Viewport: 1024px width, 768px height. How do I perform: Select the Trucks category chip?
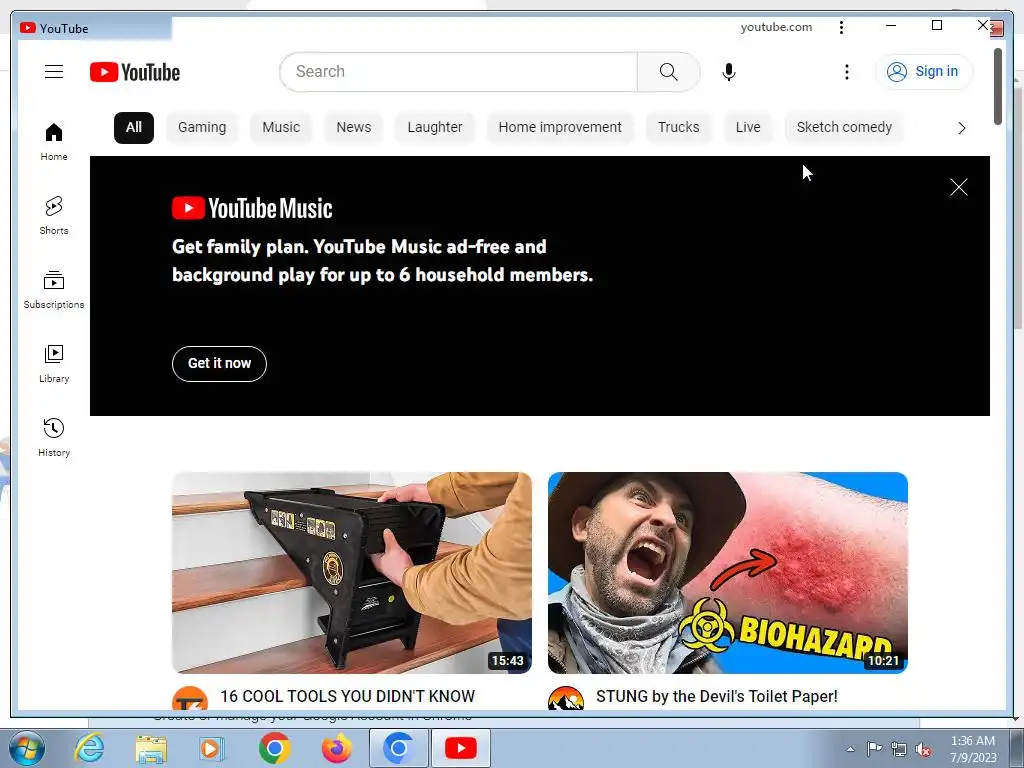pyautogui.click(x=678, y=127)
